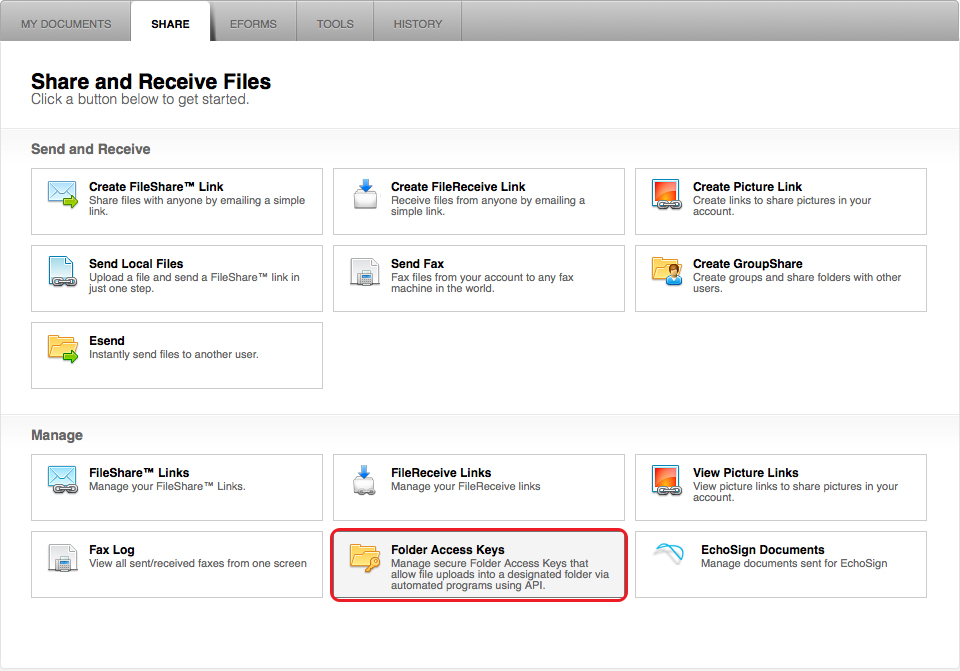Open the "EchoSign Documents" title

coord(763,550)
